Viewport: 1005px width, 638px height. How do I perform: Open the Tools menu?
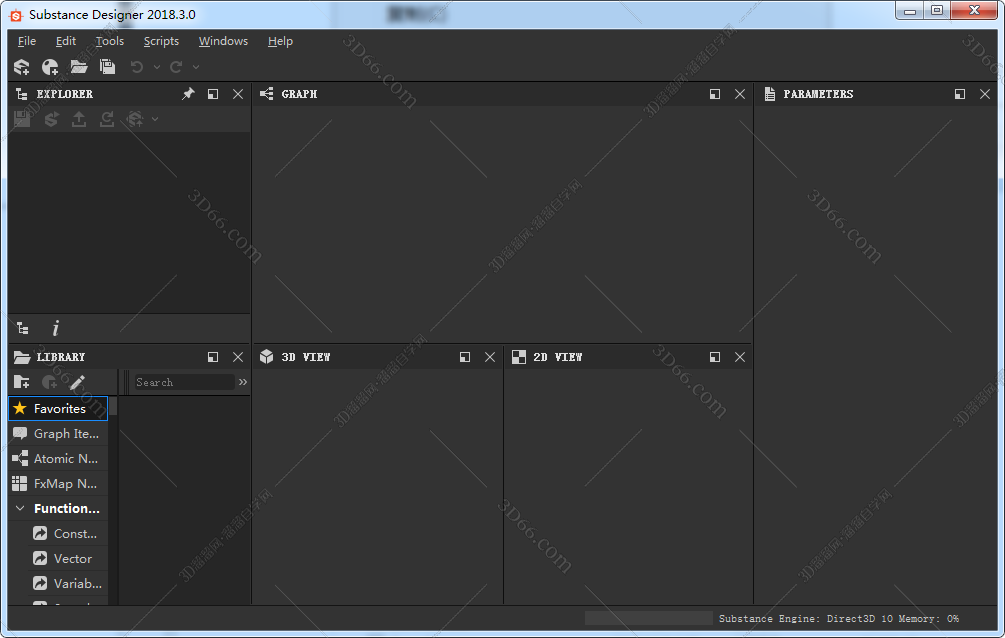tap(110, 41)
